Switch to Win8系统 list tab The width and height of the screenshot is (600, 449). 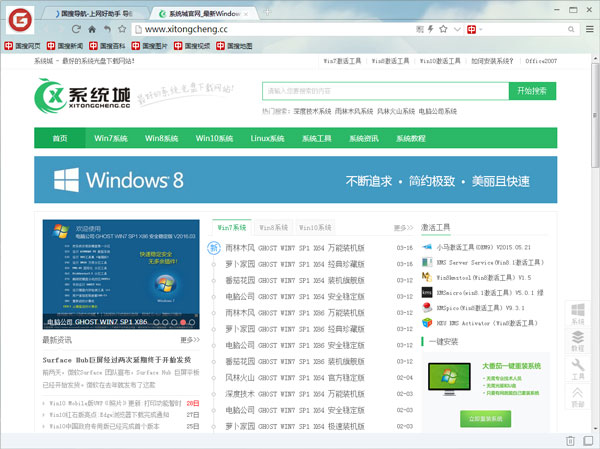tap(274, 228)
